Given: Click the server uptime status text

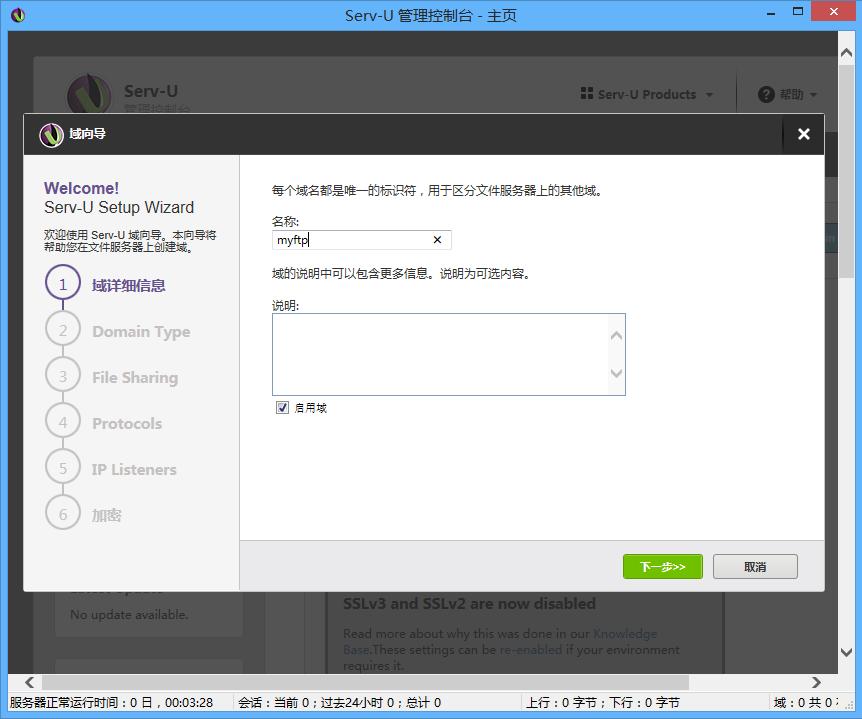Looking at the screenshot, I should point(111,703).
